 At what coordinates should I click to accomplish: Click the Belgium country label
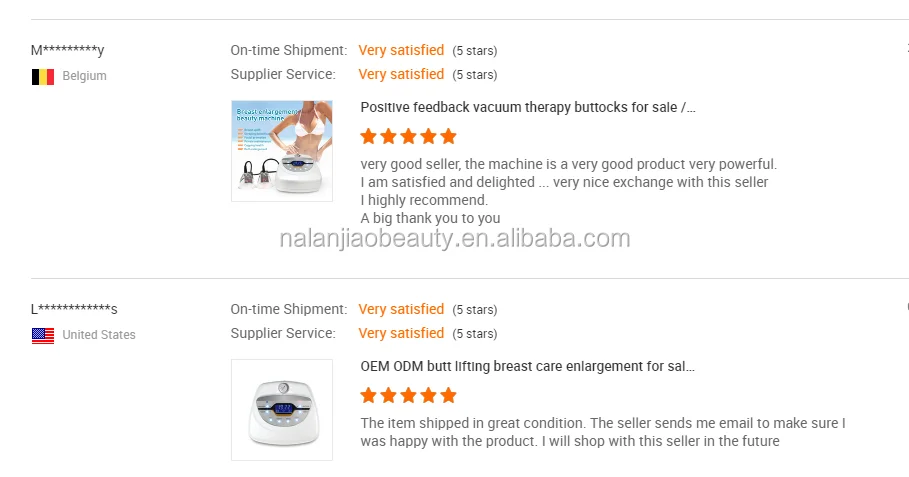(84, 76)
